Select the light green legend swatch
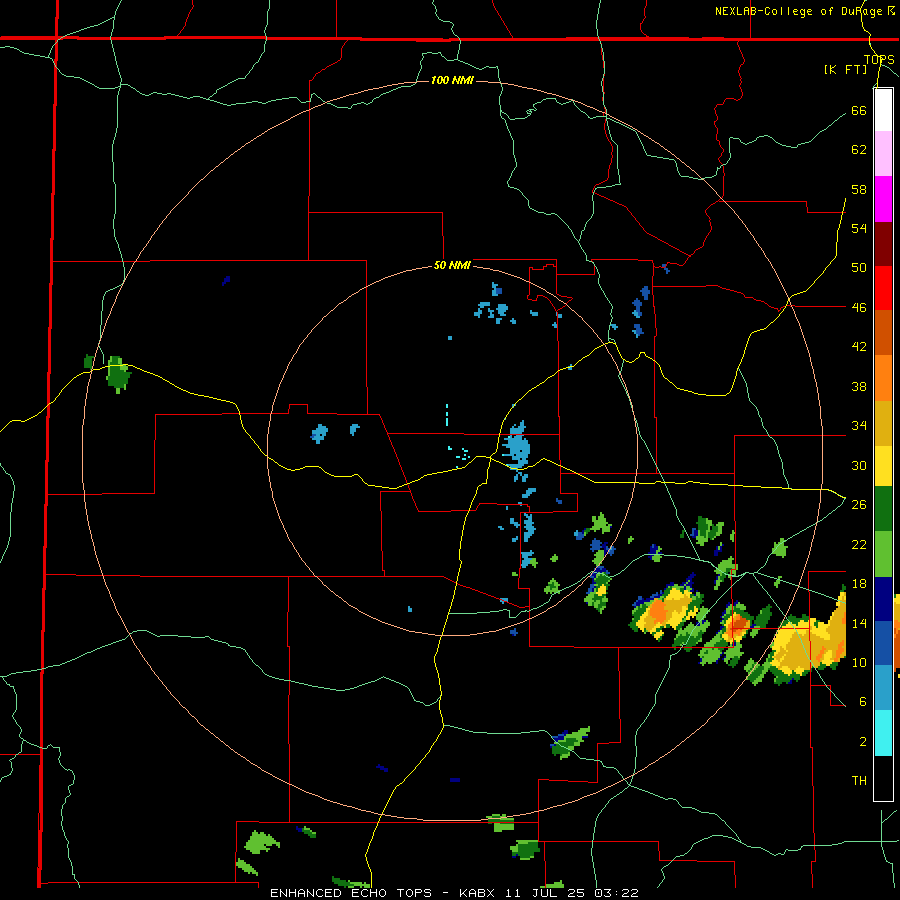This screenshot has width=900, height=900. (x=883, y=554)
